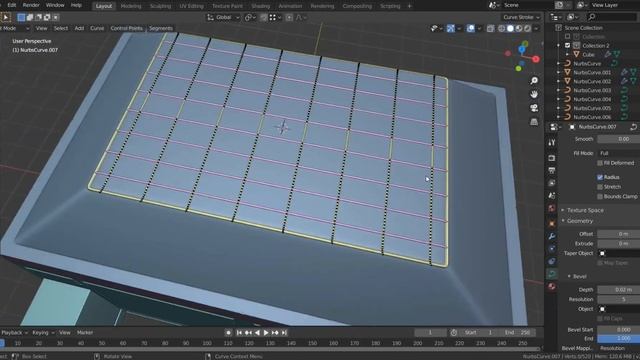640x360 pixels.
Task: Click the Bevel Depth value field
Action: pyautogui.click(x=618, y=289)
